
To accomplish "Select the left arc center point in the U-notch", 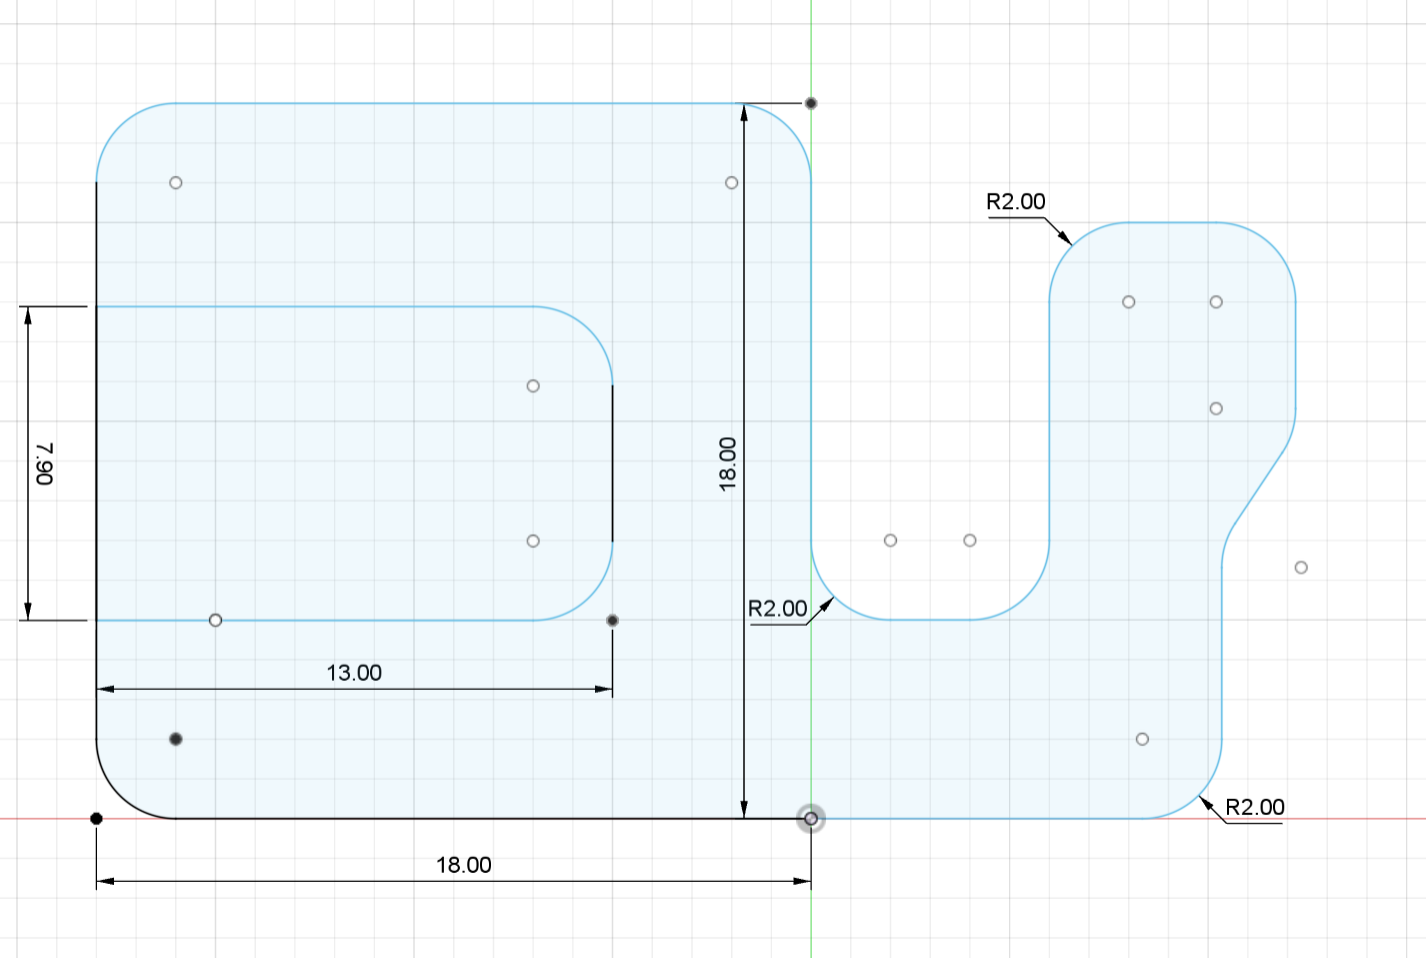I will pyautogui.click(x=891, y=540).
